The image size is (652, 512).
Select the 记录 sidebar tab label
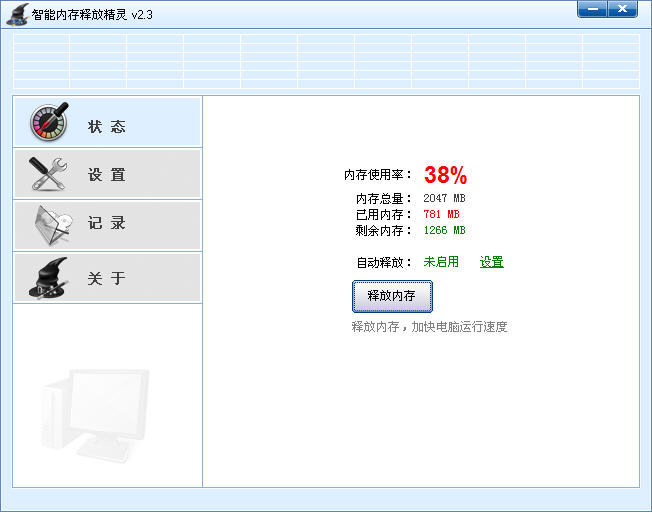coord(107,224)
